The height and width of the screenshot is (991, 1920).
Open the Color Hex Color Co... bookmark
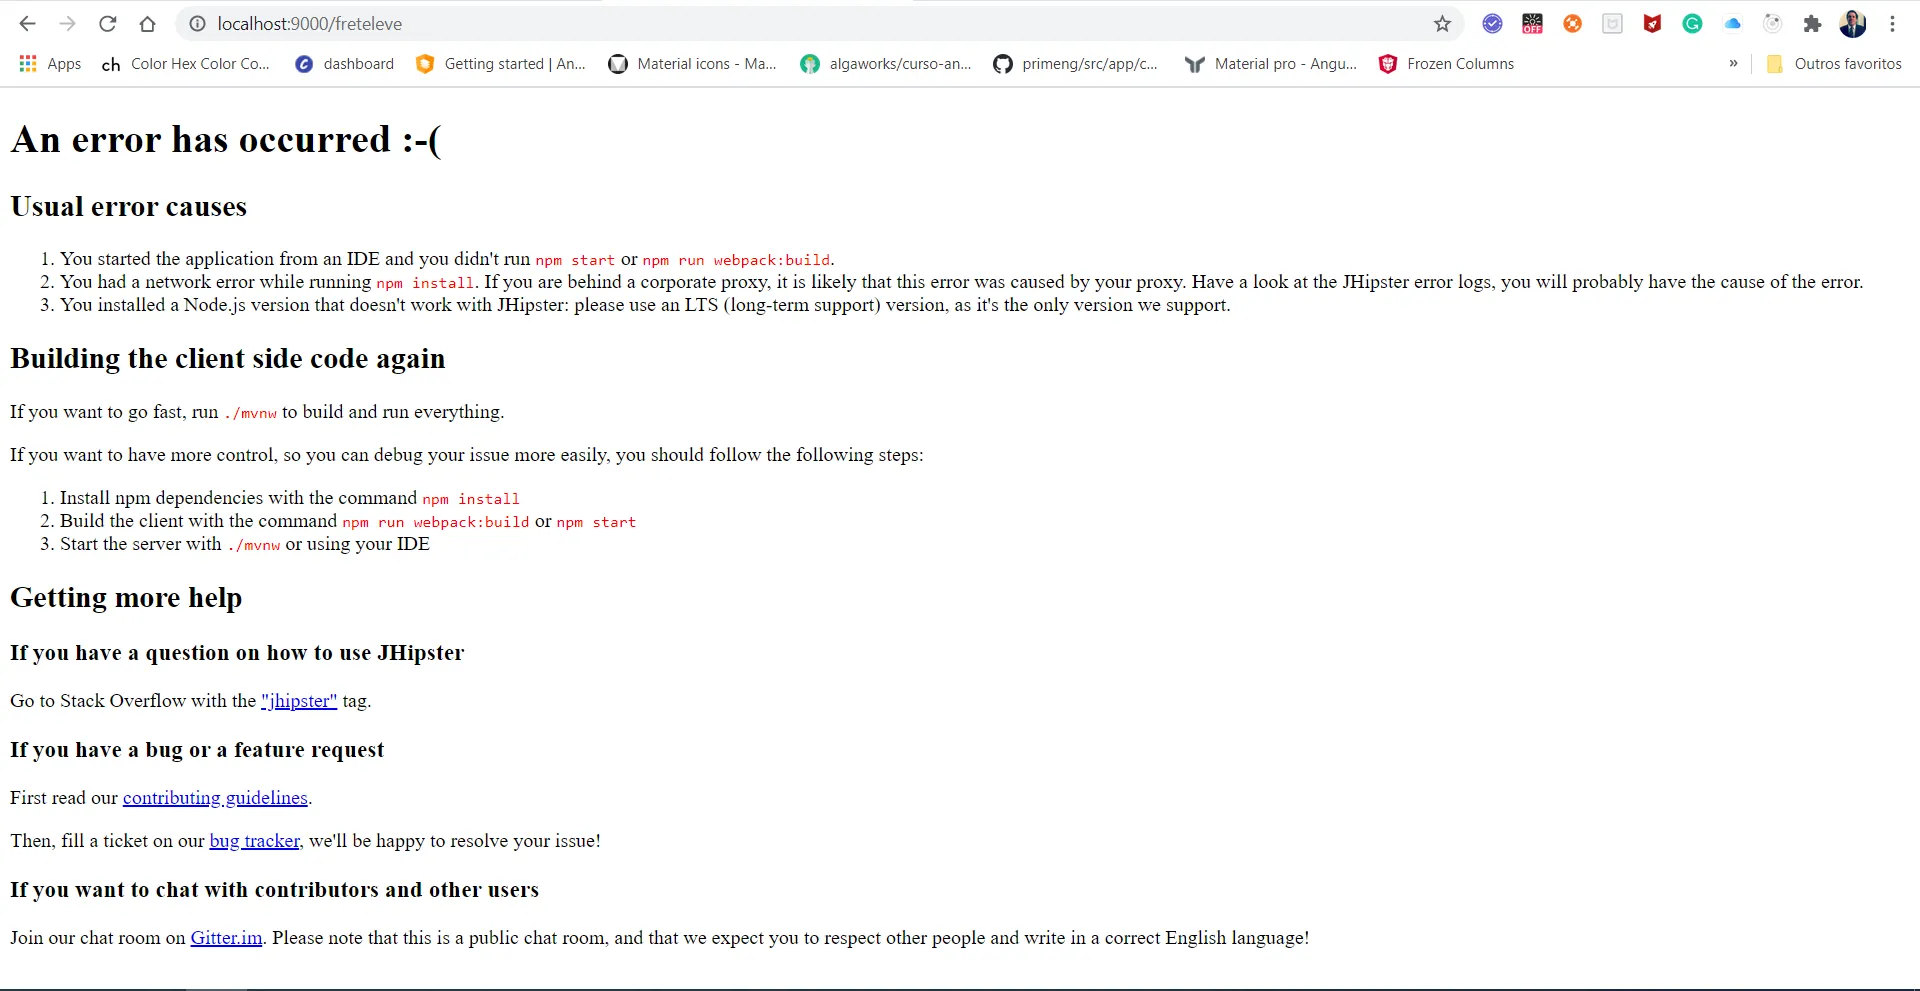186,64
